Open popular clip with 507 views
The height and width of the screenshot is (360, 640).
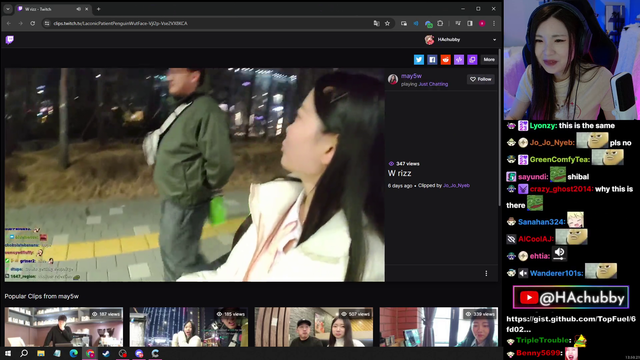tap(313, 327)
